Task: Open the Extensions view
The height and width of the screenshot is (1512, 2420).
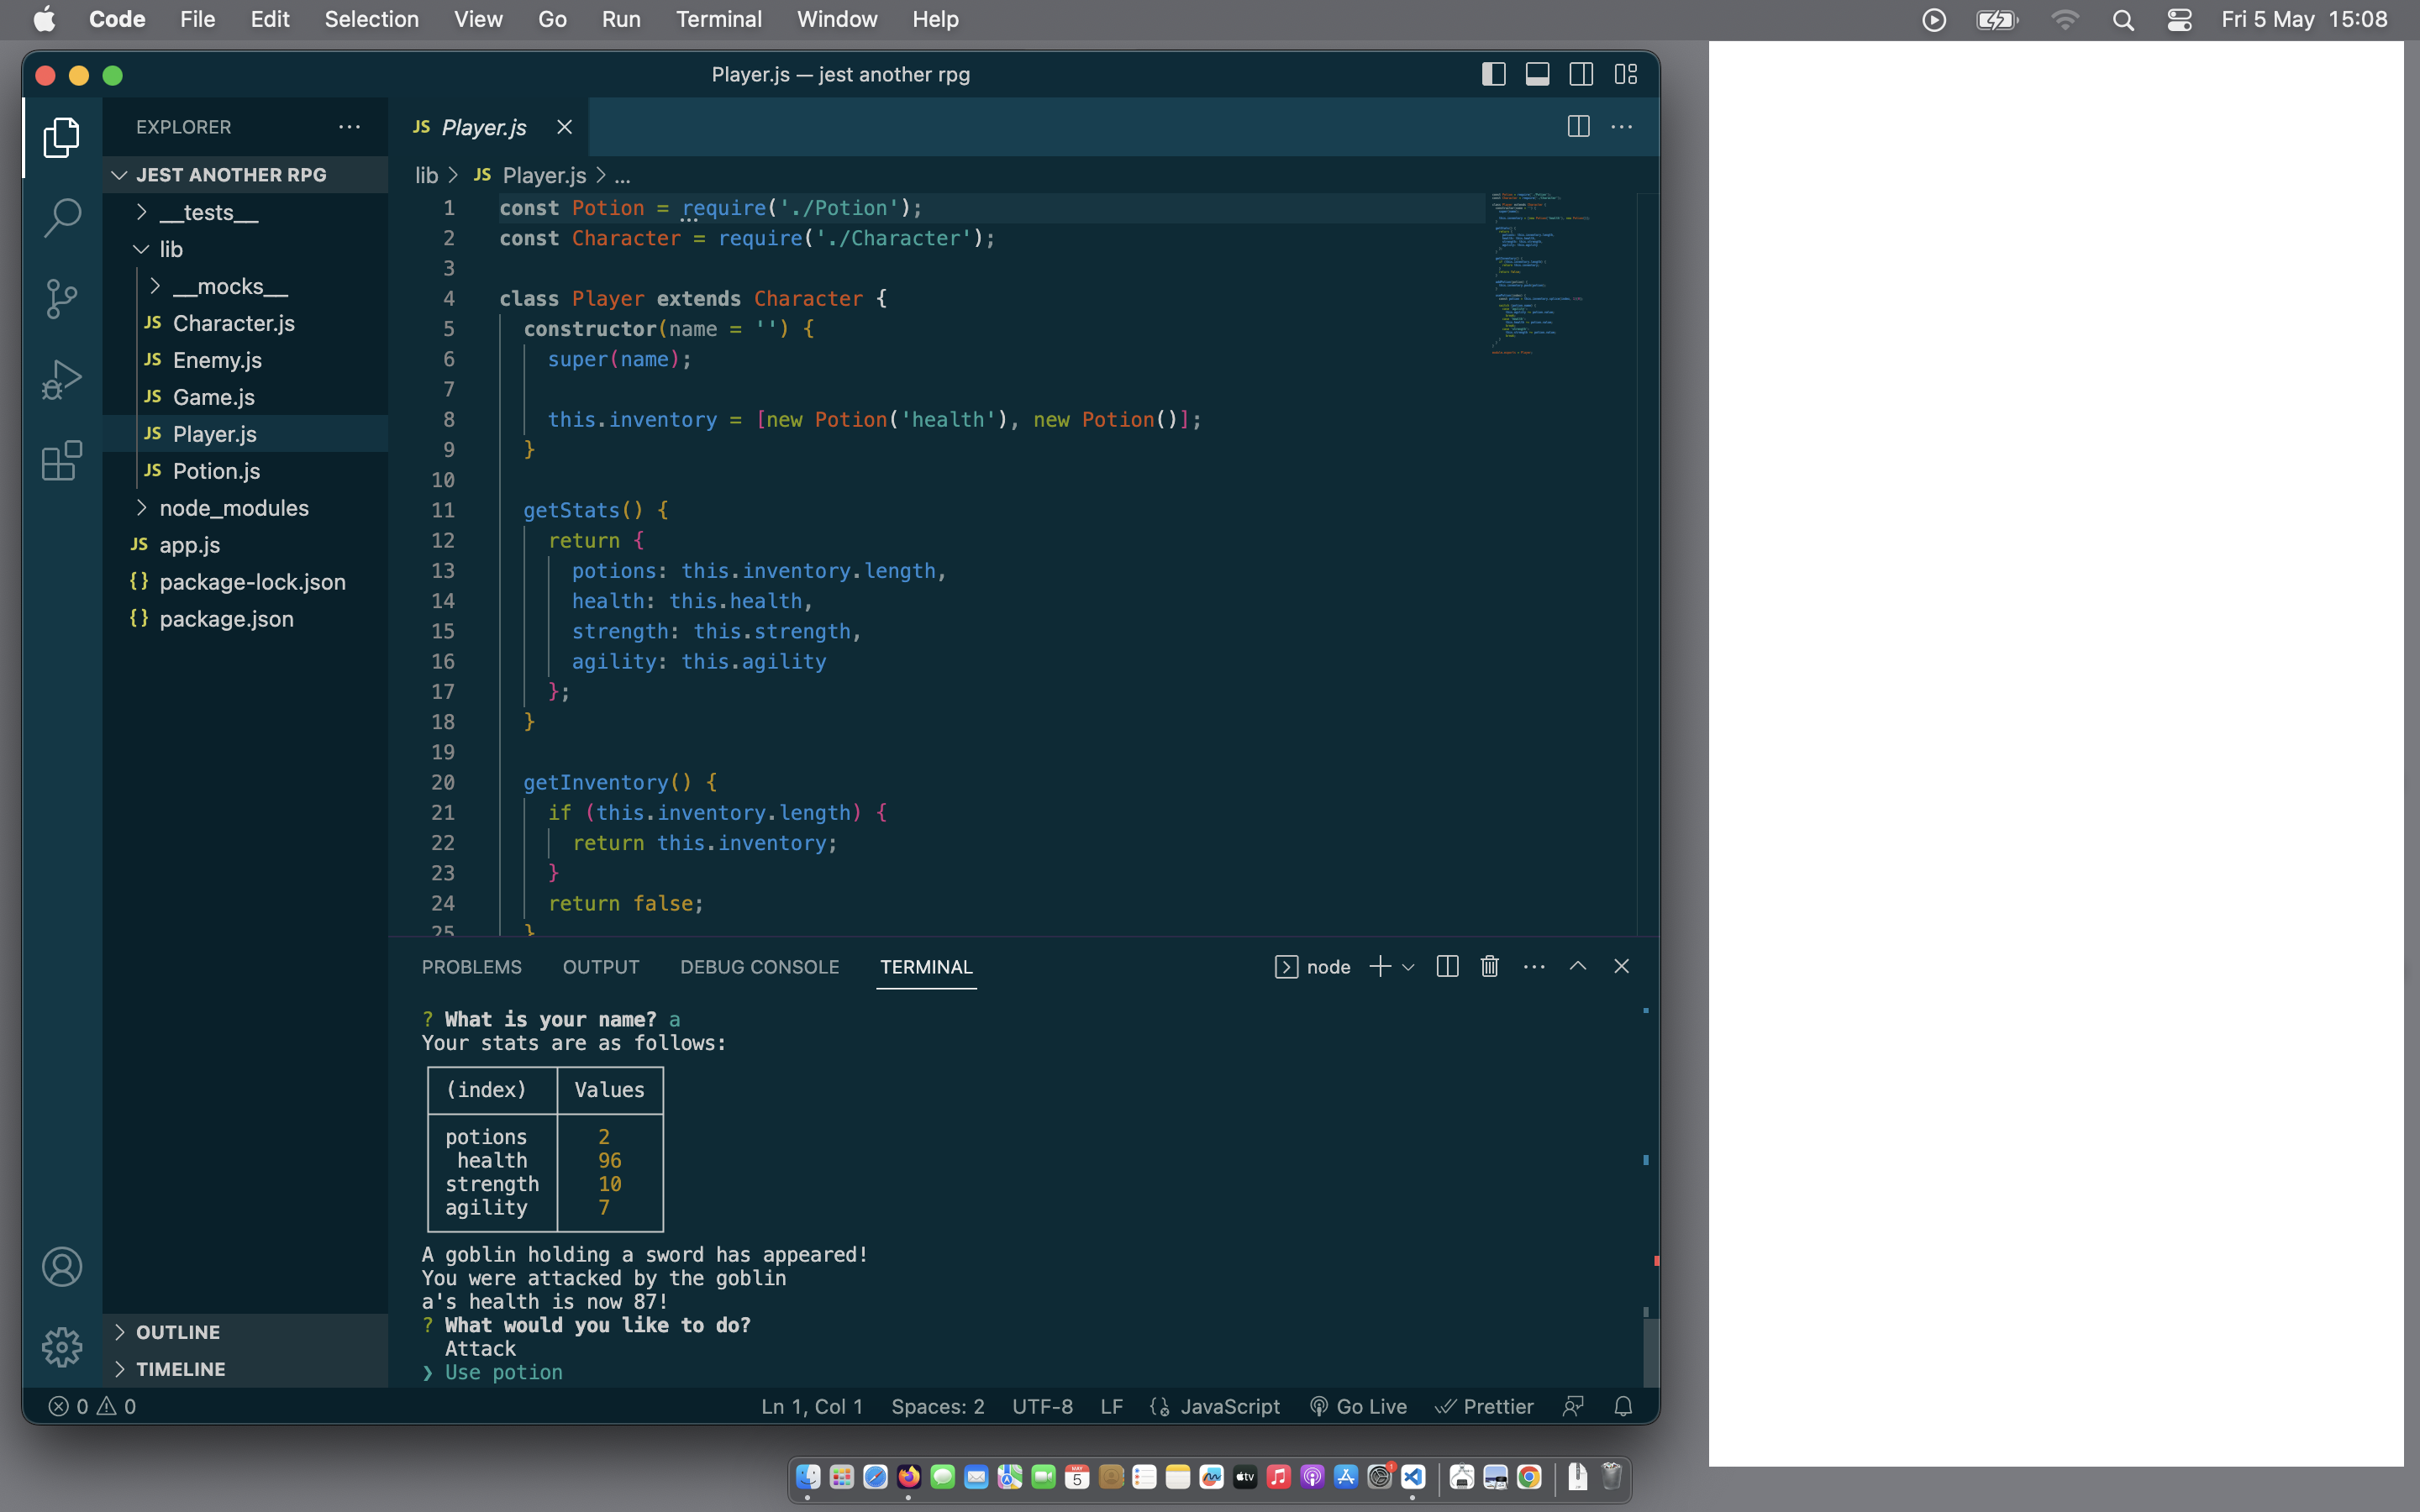Action: point(62,461)
